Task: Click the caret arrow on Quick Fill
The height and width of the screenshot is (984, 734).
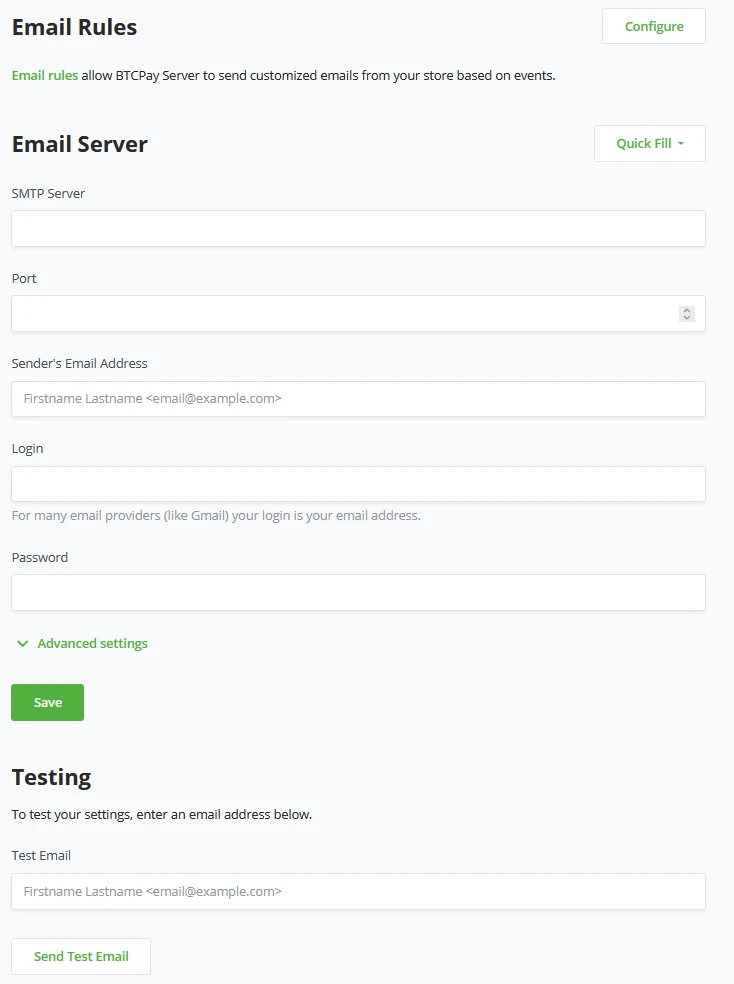Action: click(x=681, y=144)
